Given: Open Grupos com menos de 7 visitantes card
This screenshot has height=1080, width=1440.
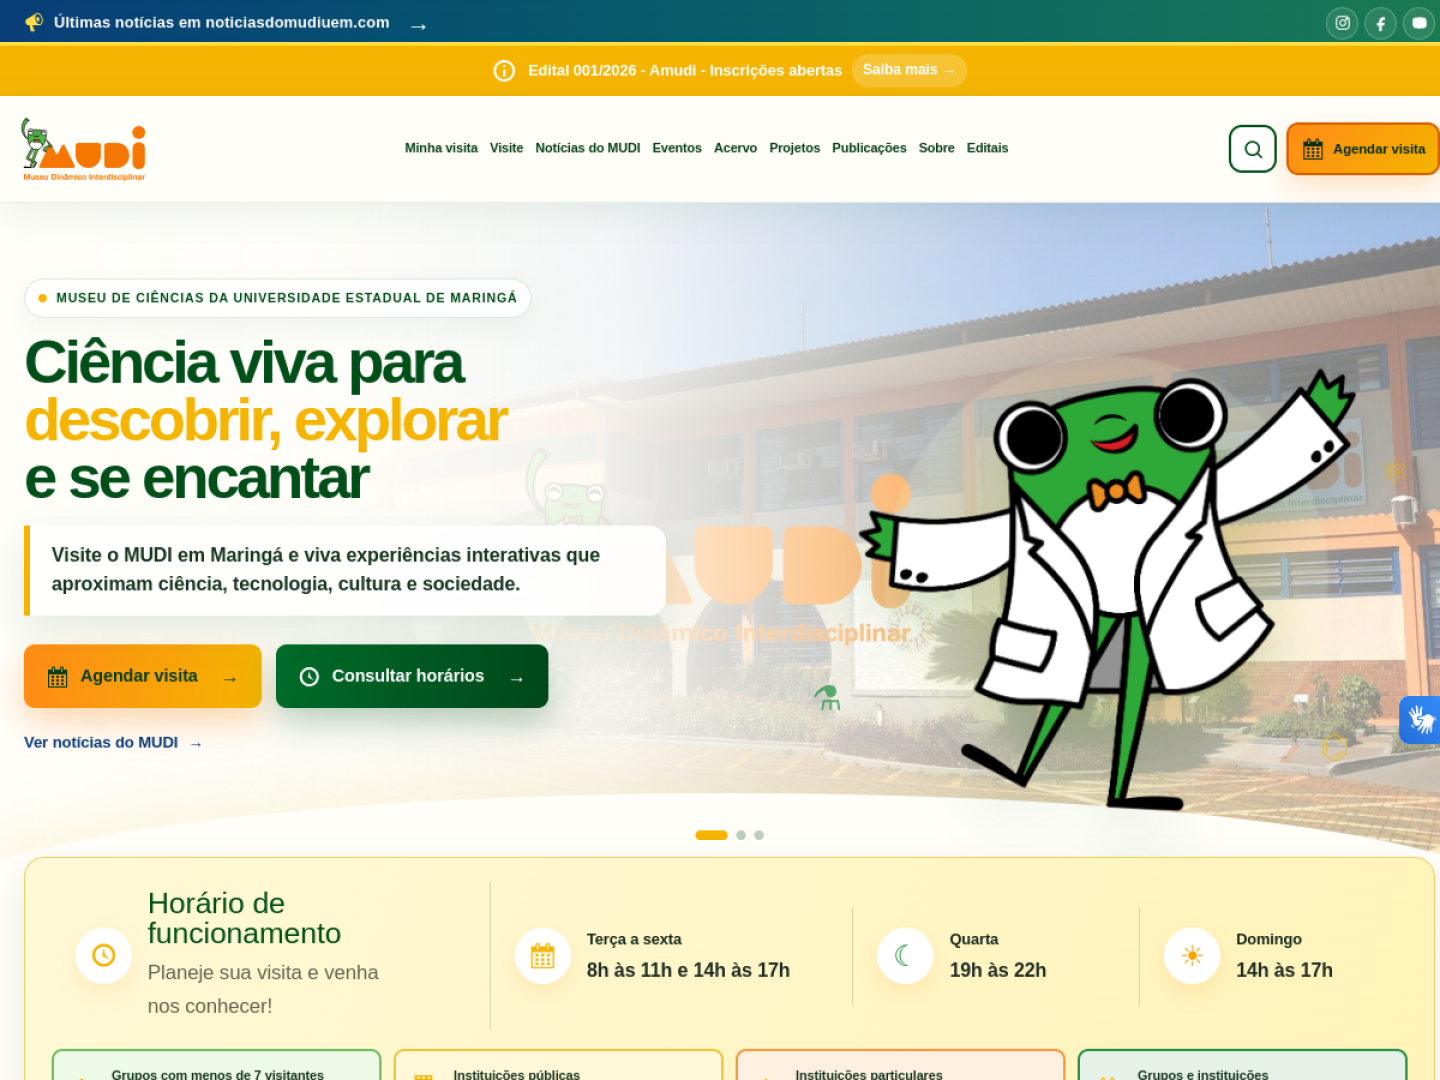Looking at the screenshot, I should tap(217, 1065).
